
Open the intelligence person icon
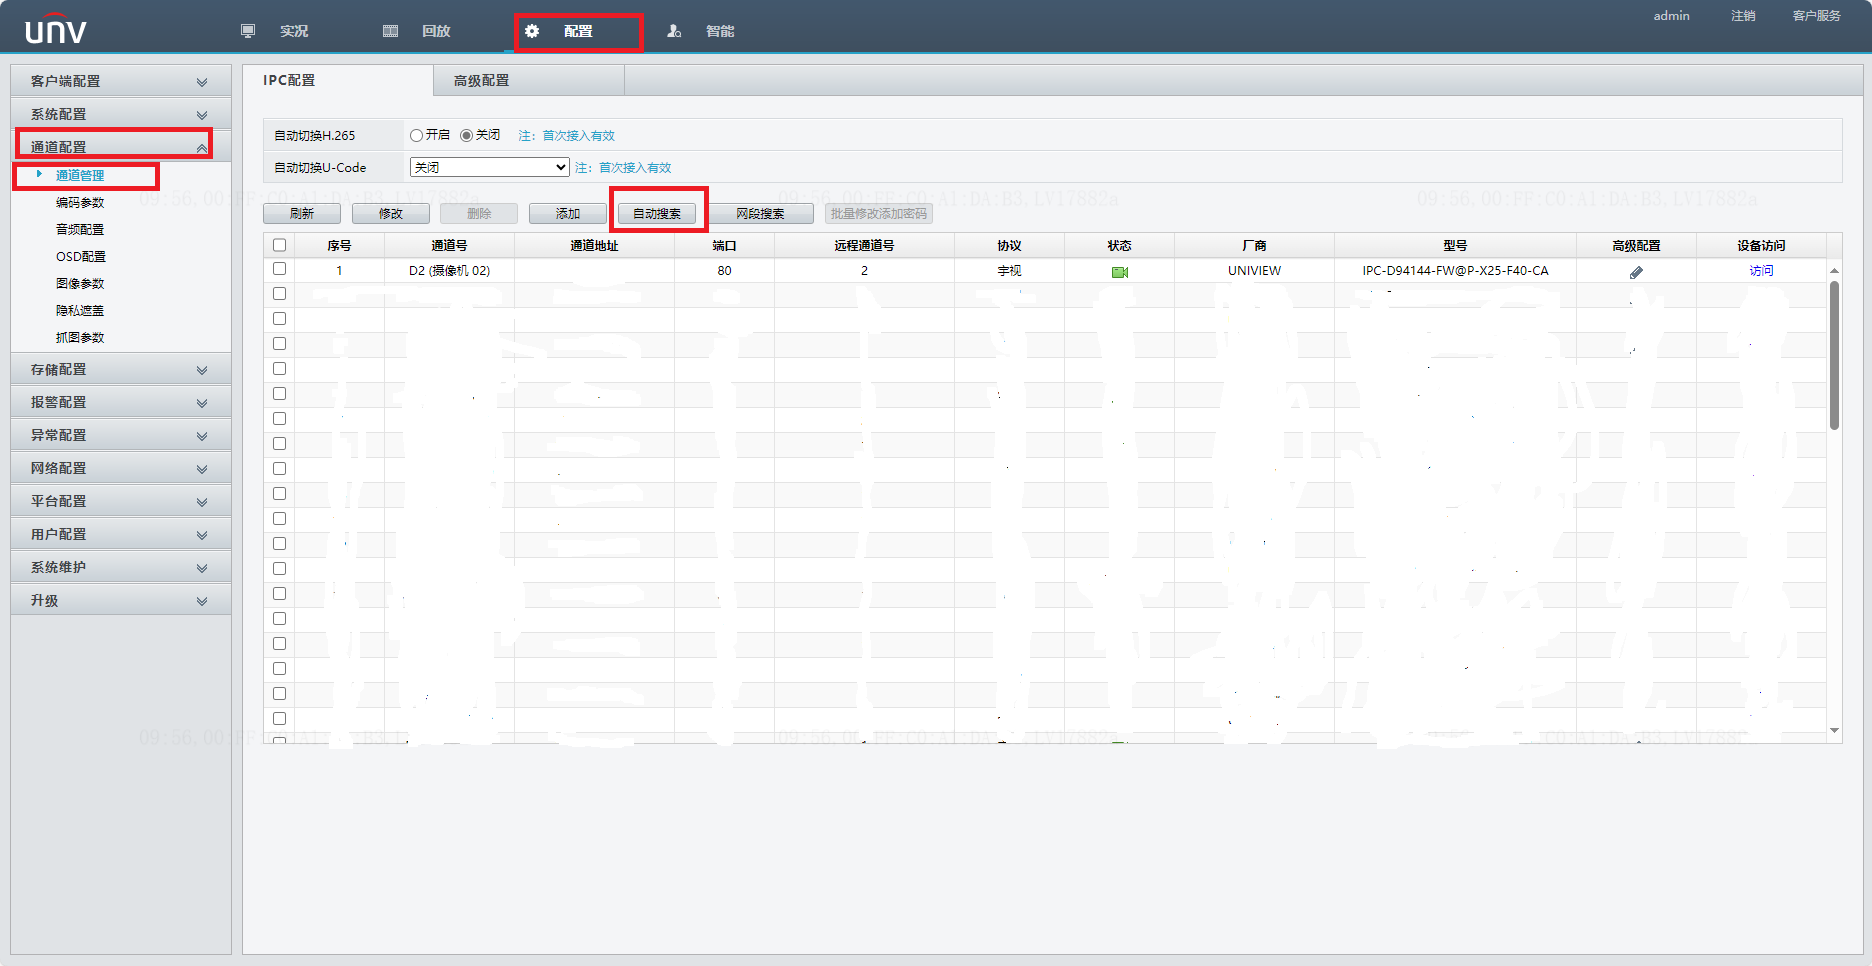[674, 31]
